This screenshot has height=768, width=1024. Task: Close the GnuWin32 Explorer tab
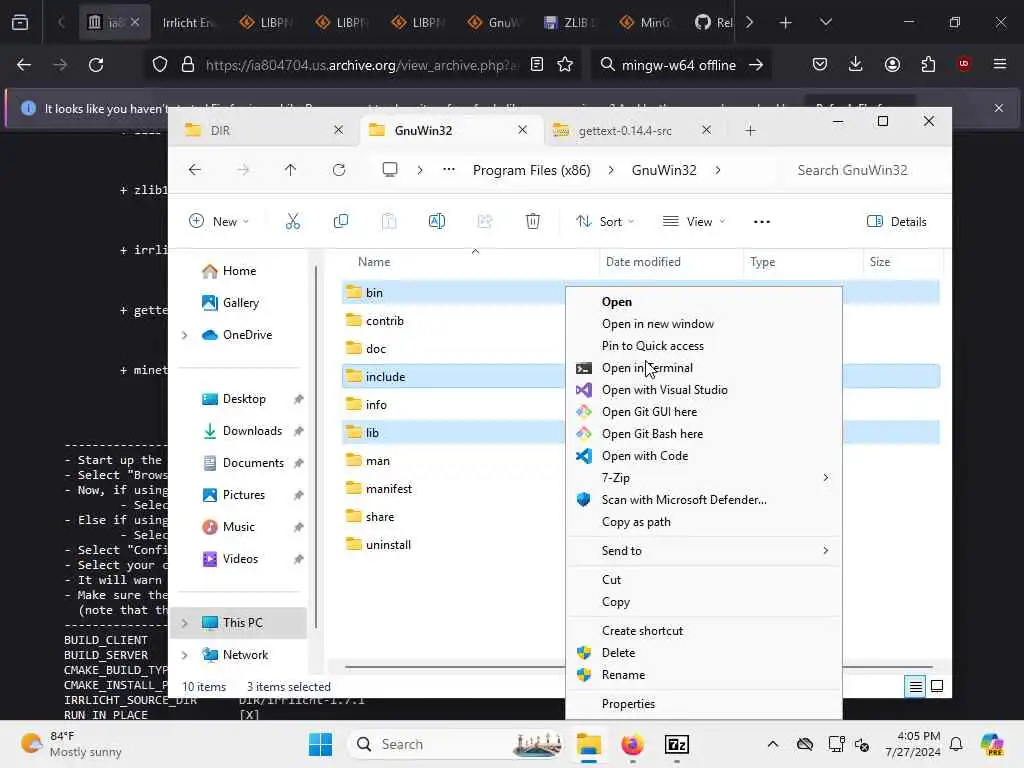522,130
